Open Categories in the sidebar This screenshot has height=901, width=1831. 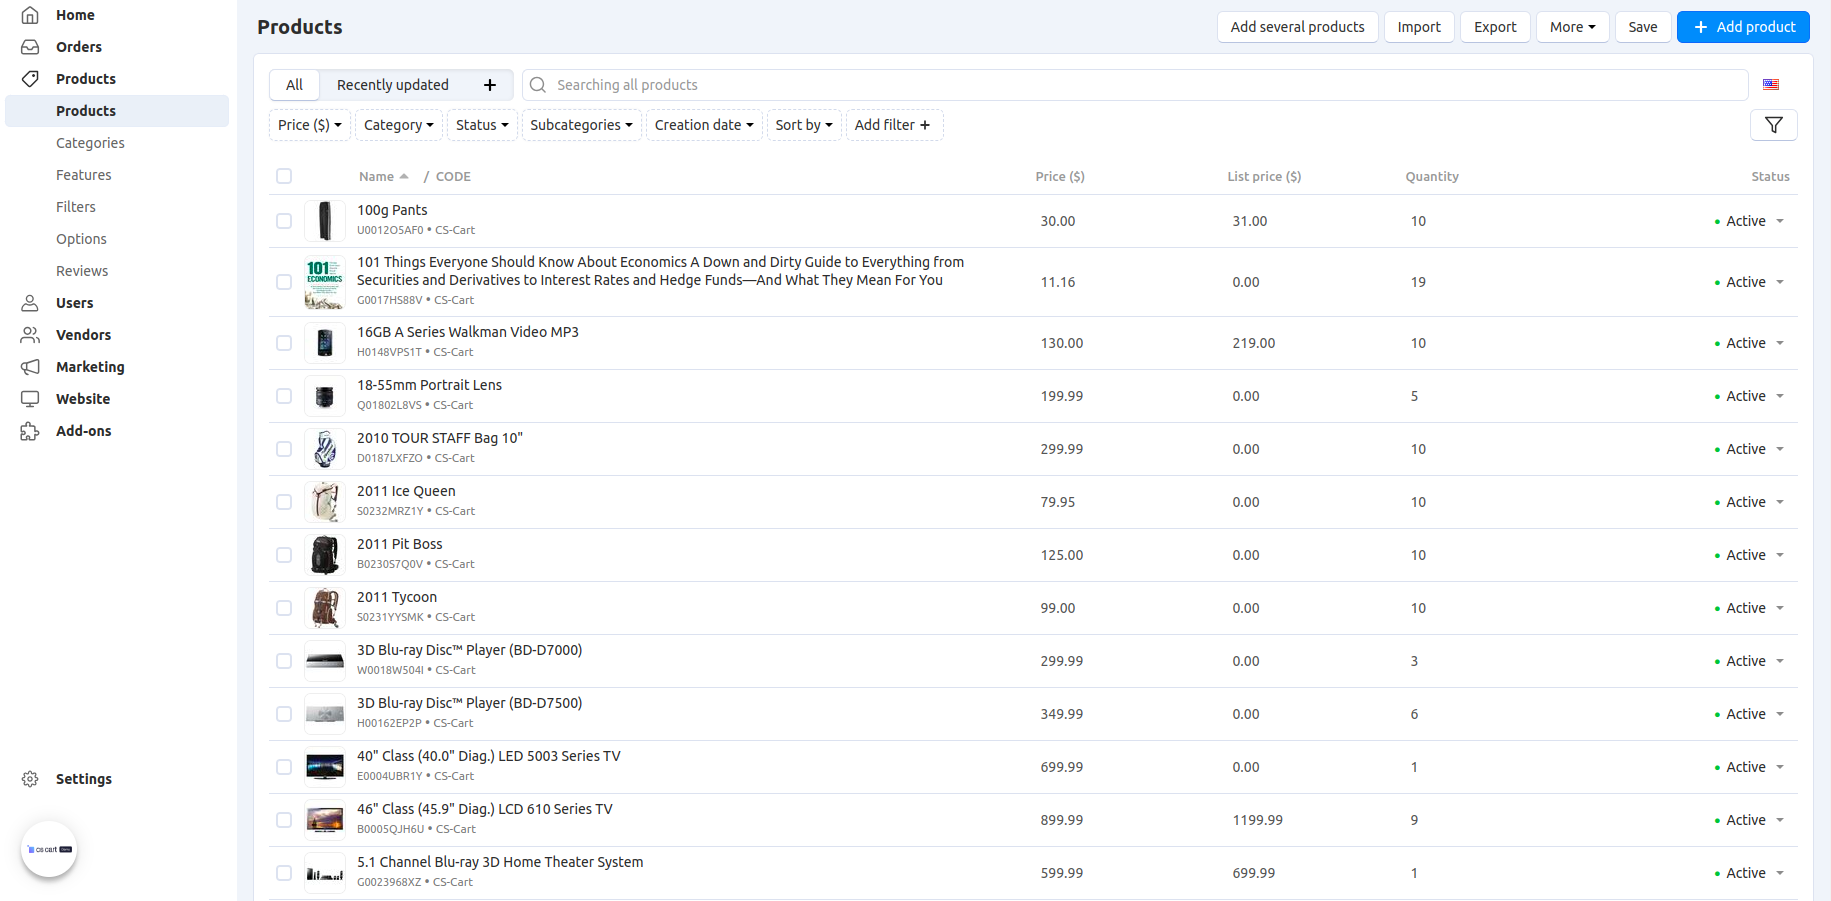[90, 143]
